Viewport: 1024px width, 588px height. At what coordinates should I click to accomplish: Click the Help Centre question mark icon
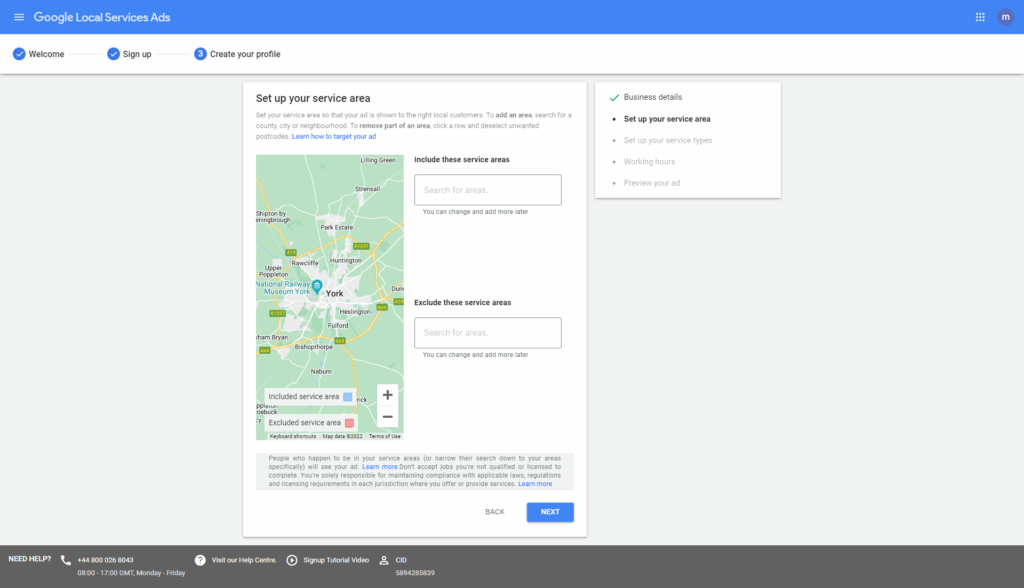200,560
